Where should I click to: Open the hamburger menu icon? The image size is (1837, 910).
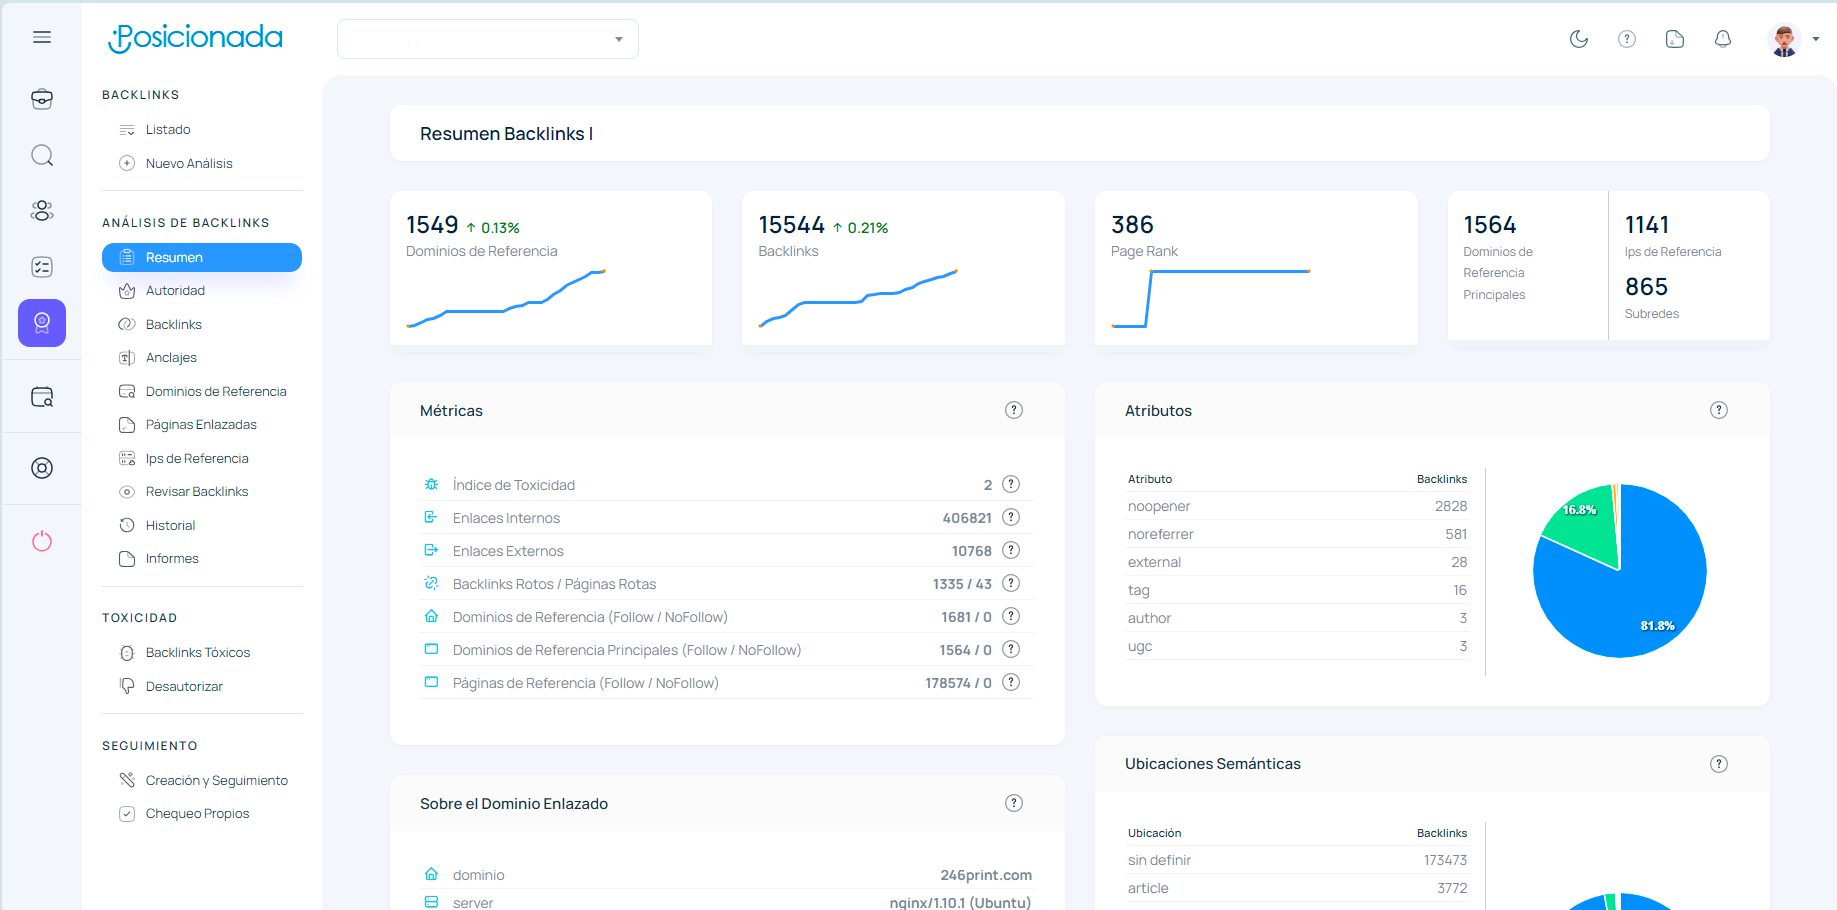click(x=42, y=37)
